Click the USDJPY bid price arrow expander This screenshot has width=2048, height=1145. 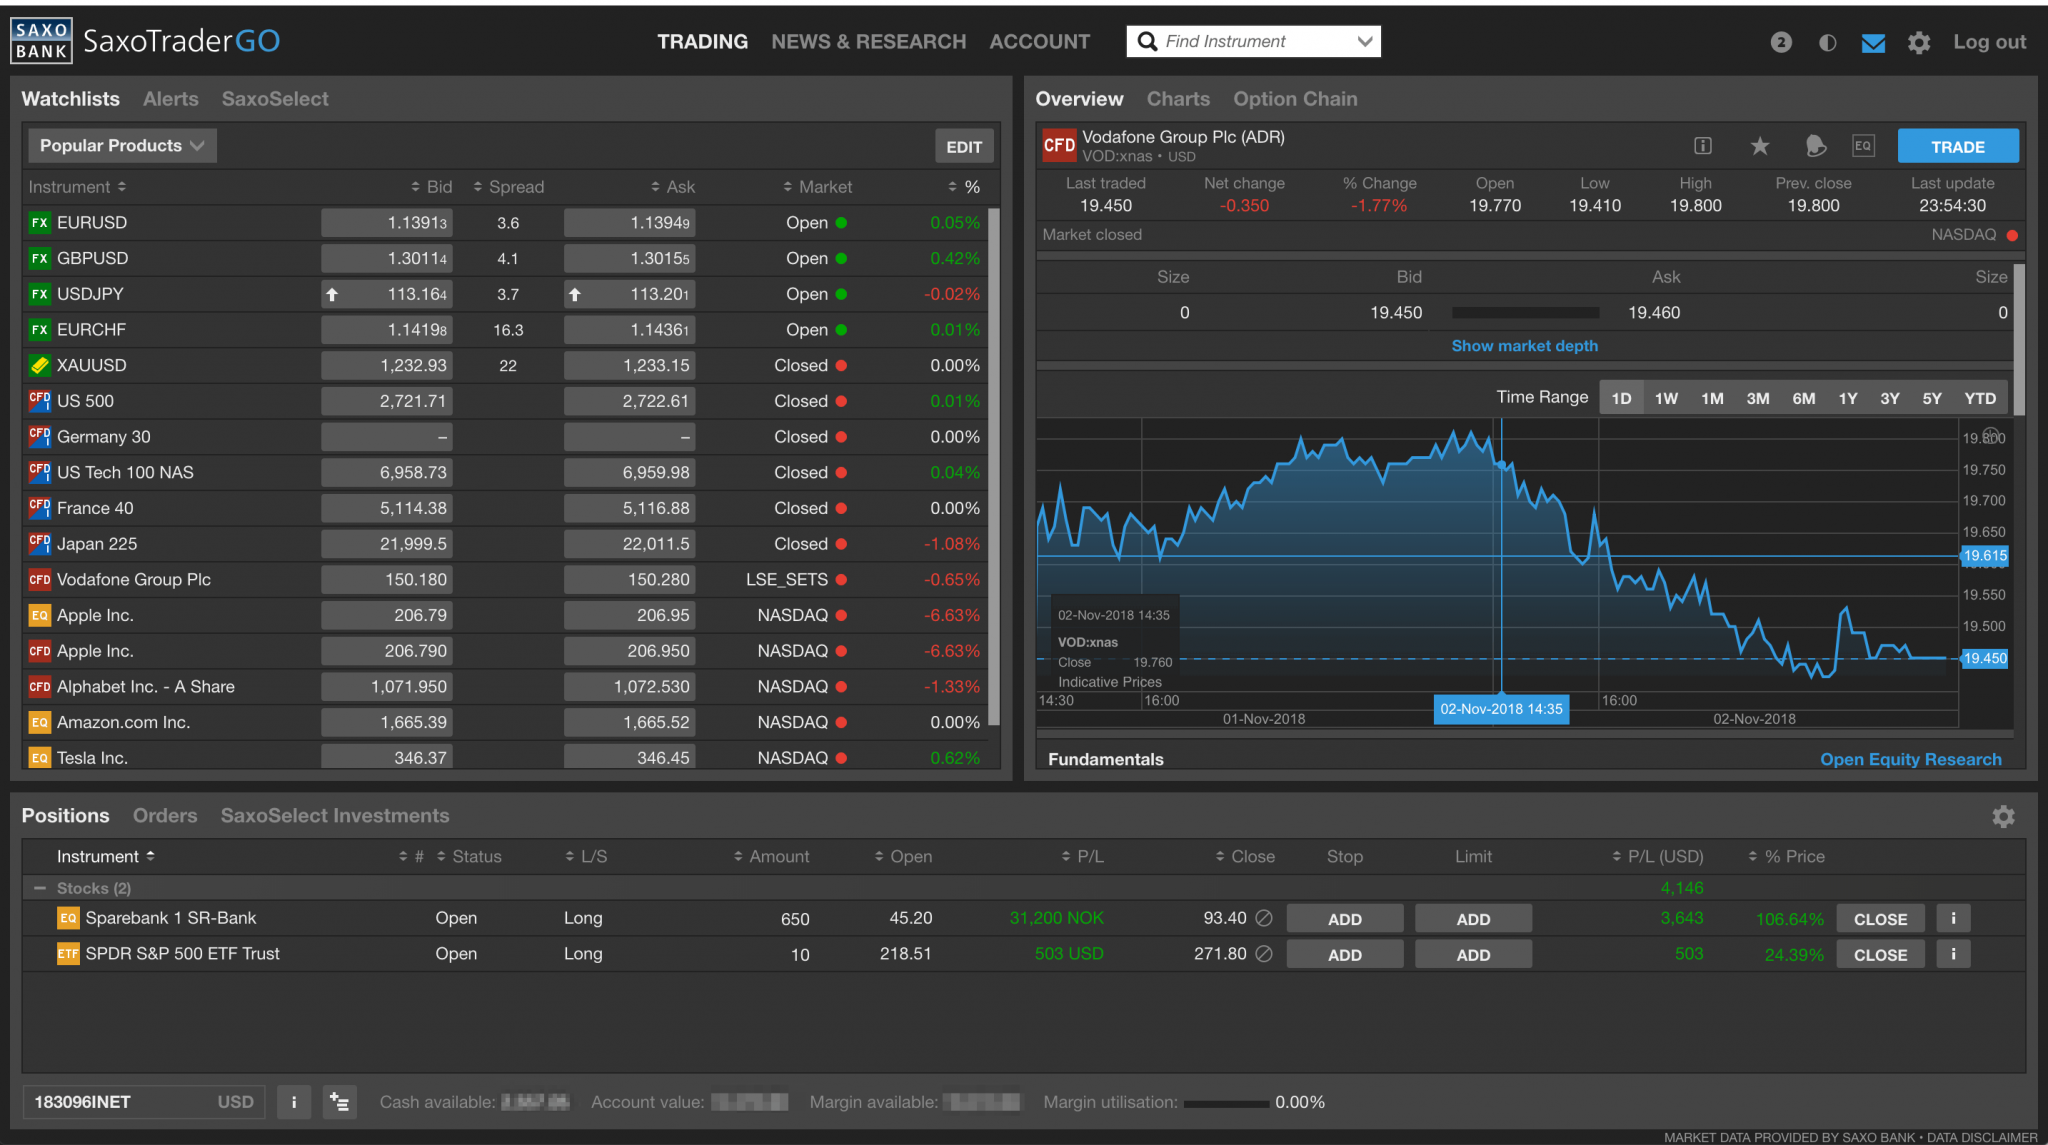coord(329,293)
